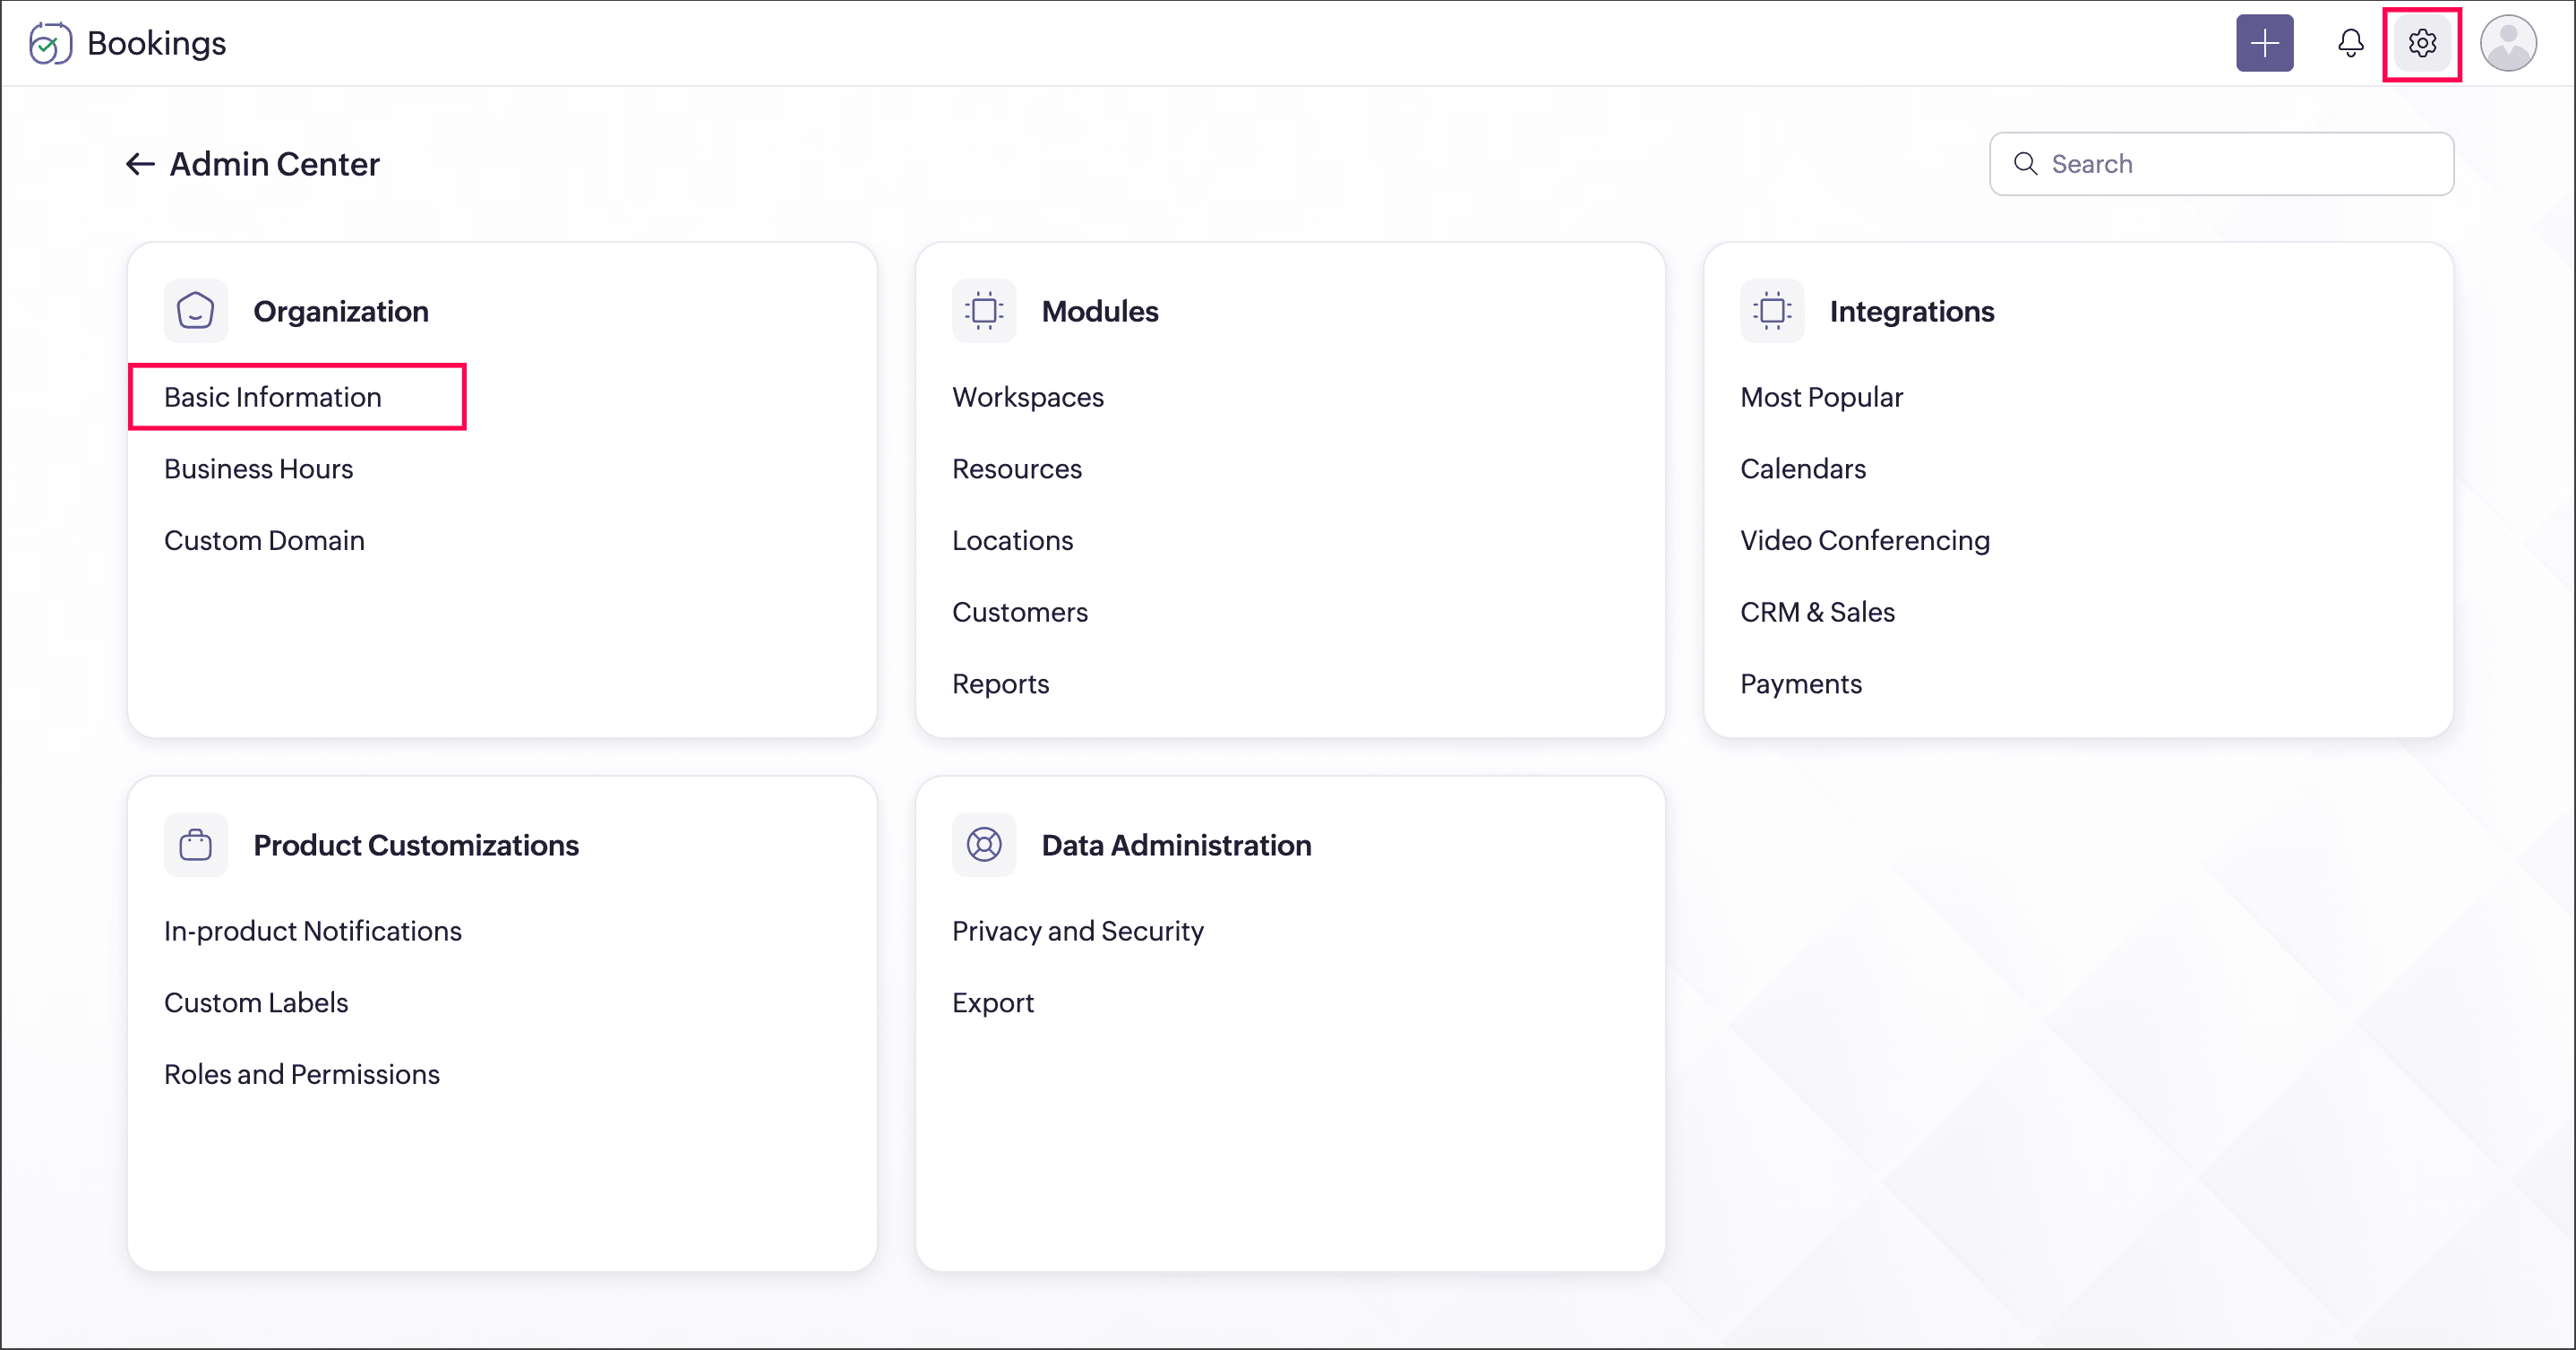
Task: Open Basic Information settings
Action: [273, 397]
